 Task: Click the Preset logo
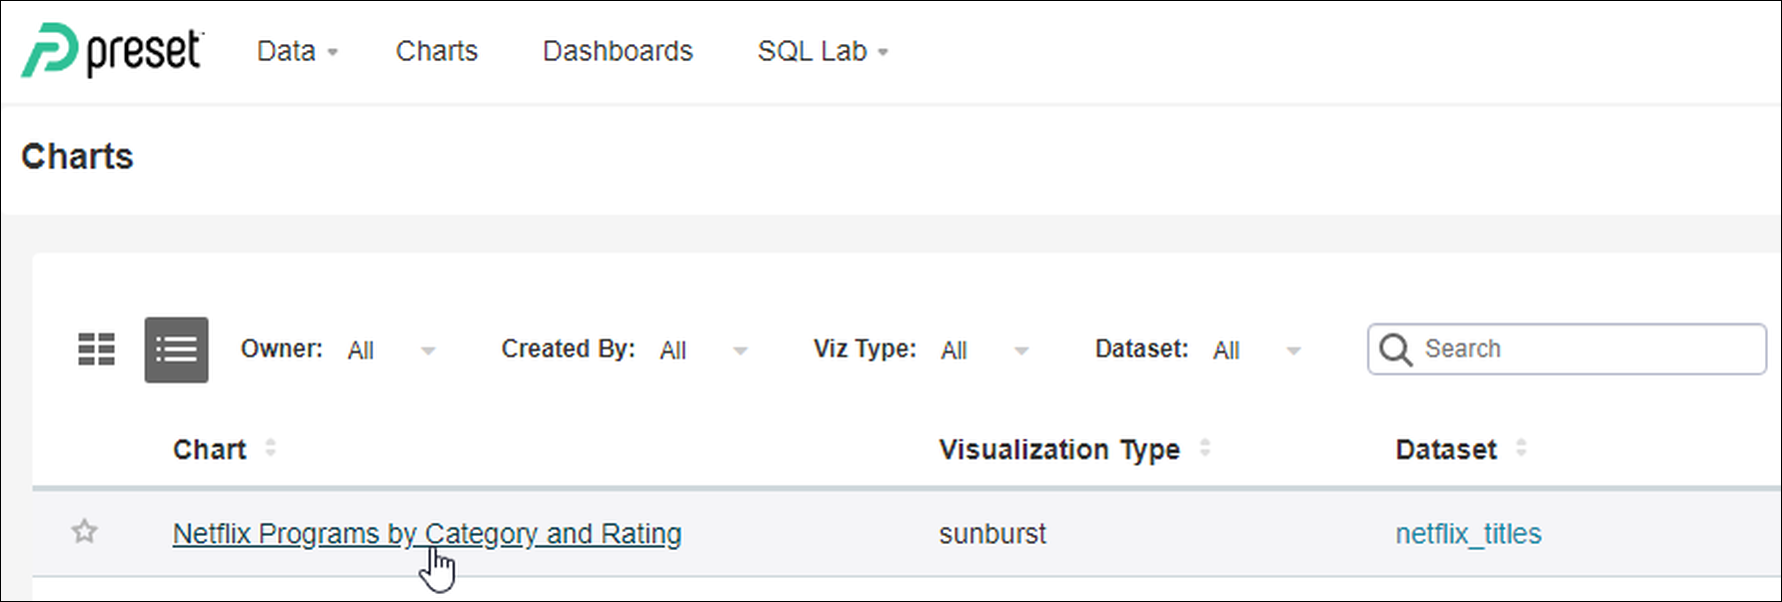coord(112,51)
